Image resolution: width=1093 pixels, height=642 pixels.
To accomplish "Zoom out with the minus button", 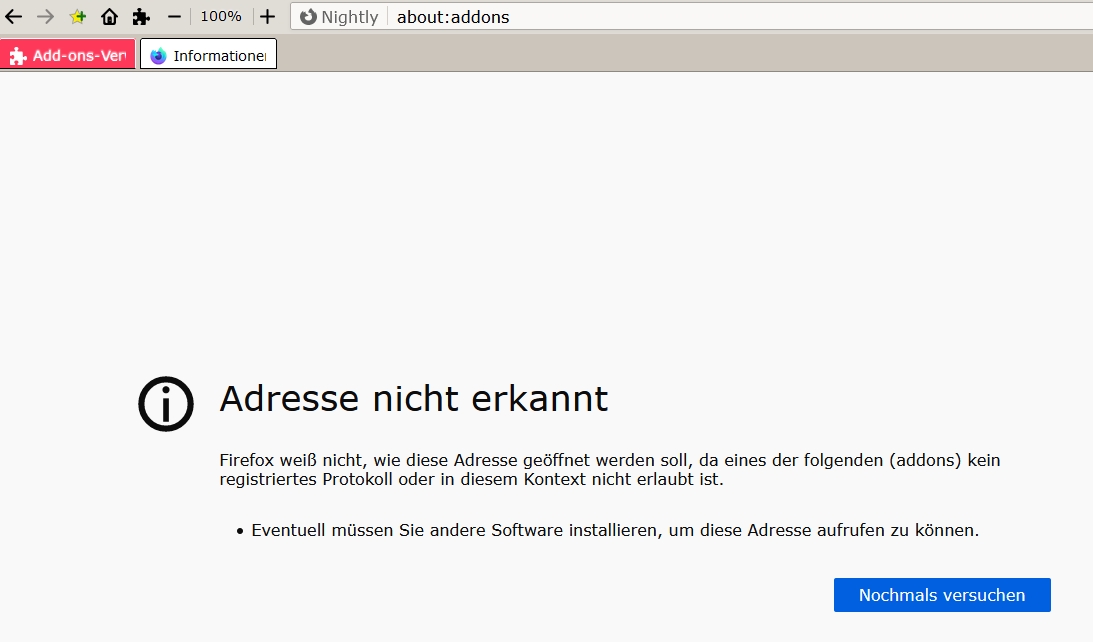I will pyautogui.click(x=174, y=17).
